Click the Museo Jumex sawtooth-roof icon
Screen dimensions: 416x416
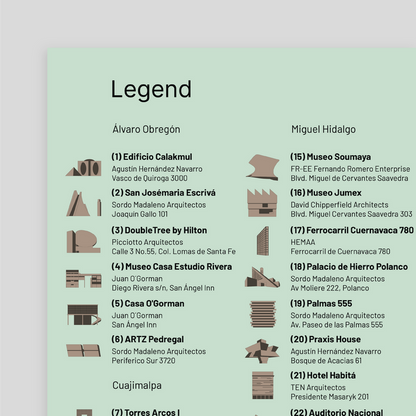tap(262, 203)
